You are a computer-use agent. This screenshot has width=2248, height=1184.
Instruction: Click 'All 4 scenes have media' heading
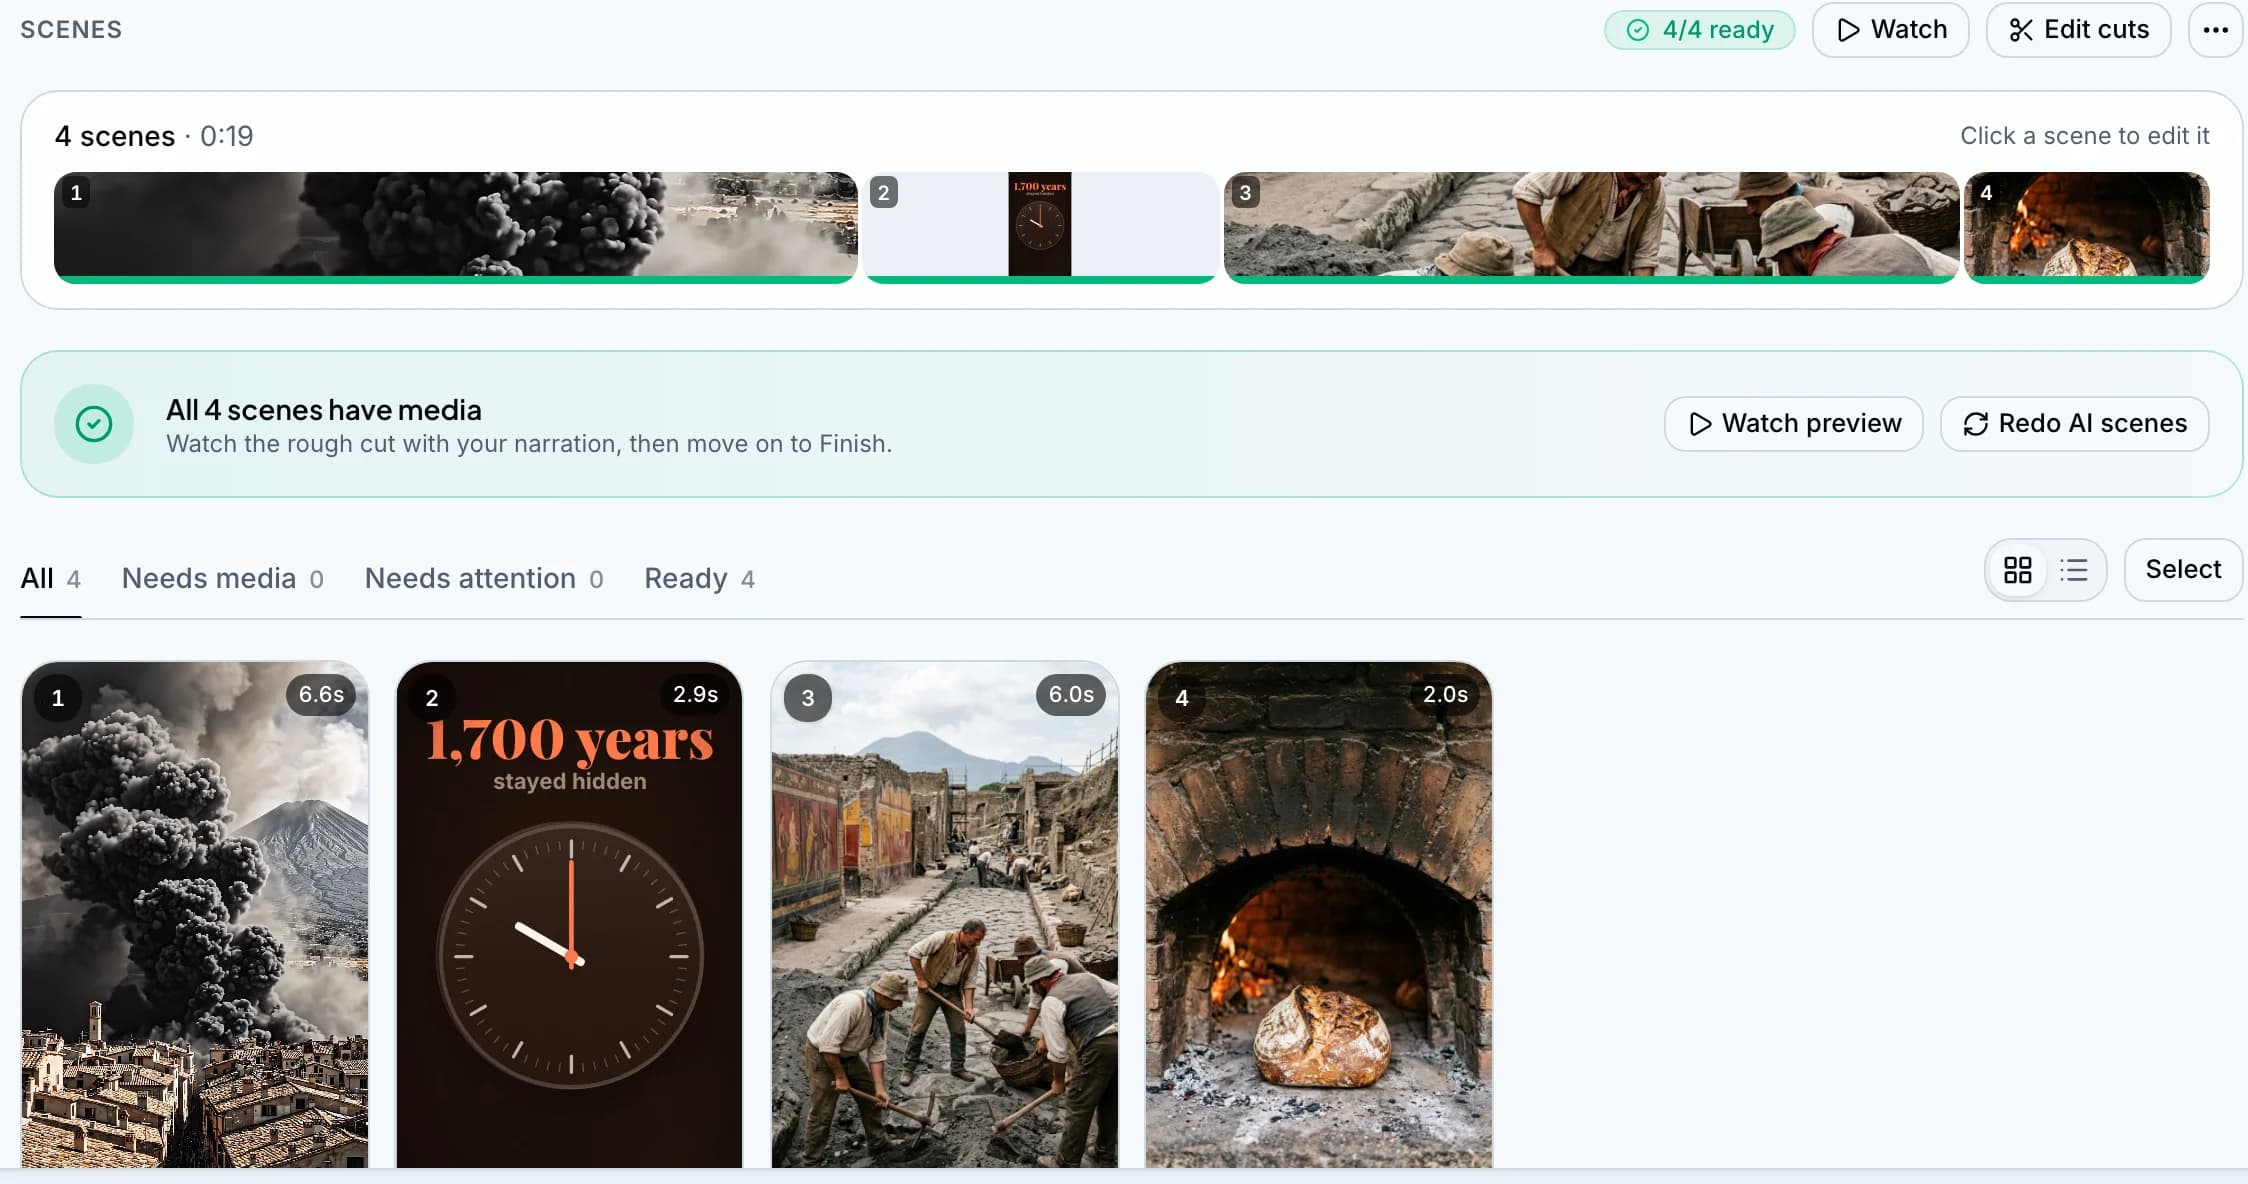tap(324, 410)
